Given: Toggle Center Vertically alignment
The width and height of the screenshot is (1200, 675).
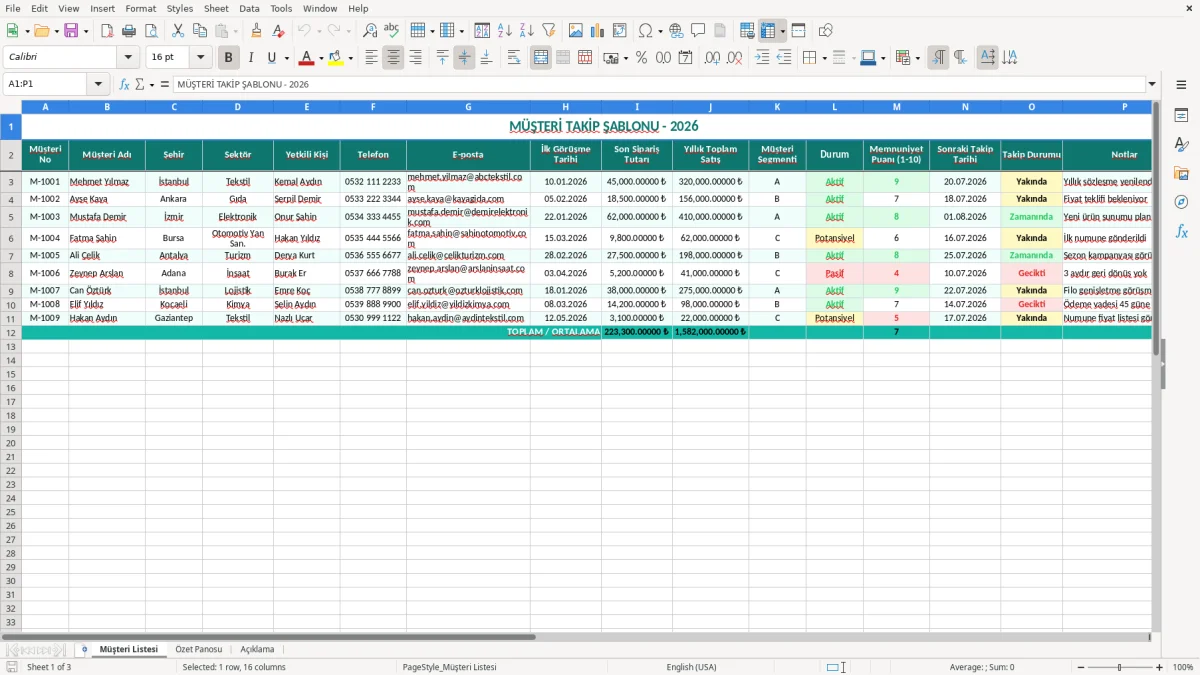Looking at the screenshot, I should (464, 58).
